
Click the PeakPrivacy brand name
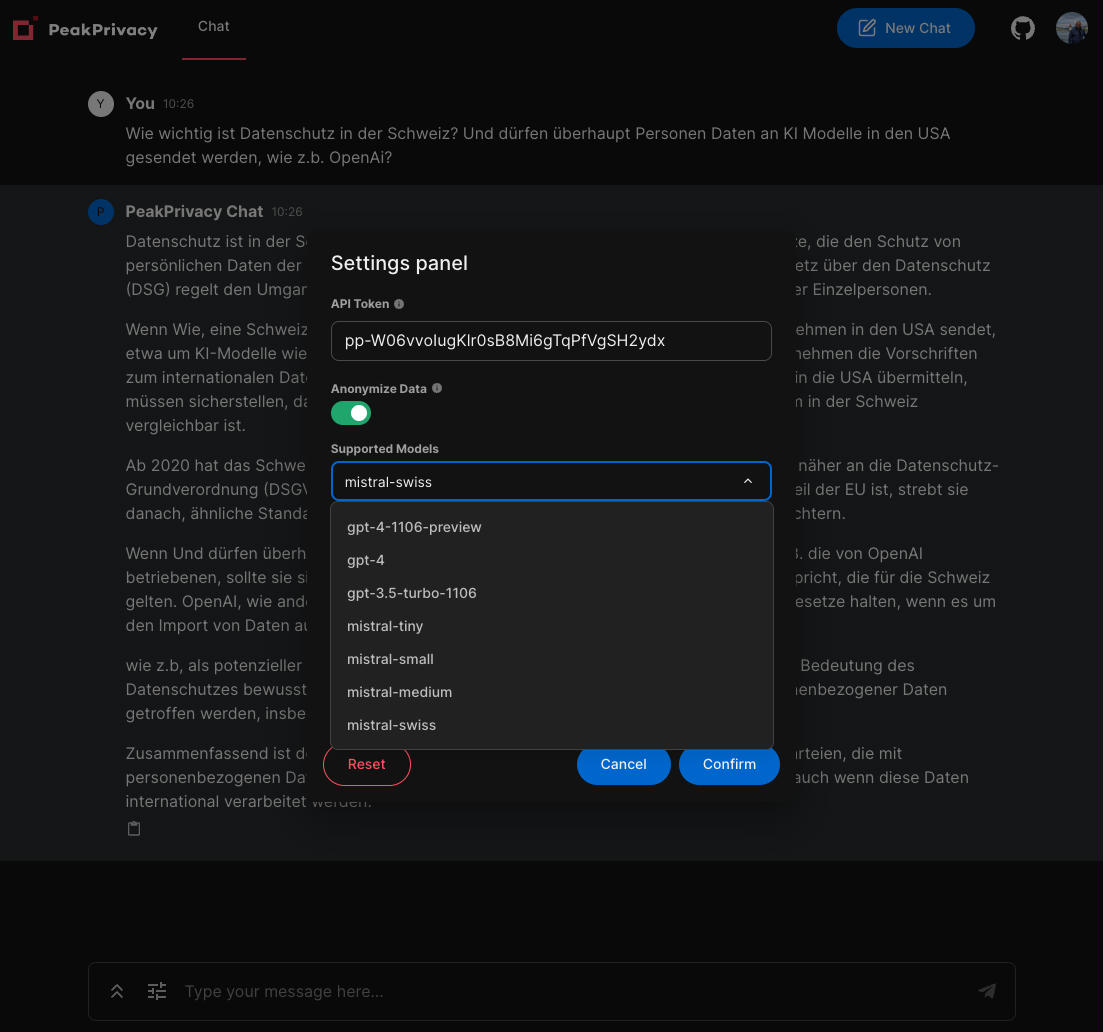103,30
